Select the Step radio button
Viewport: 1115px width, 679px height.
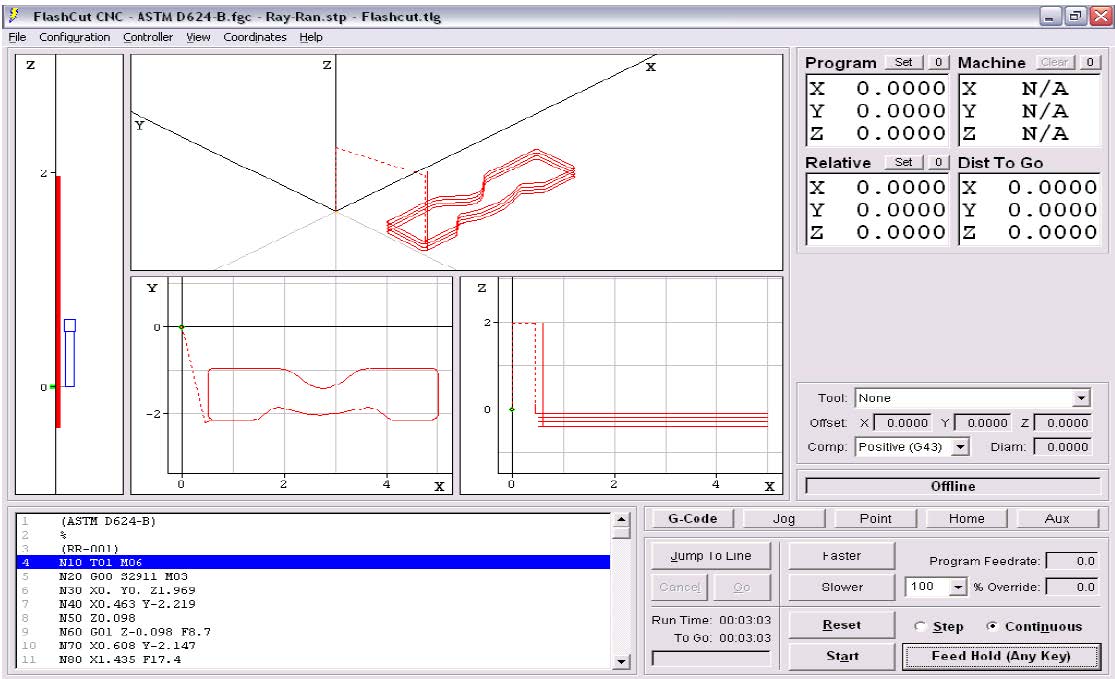pos(921,627)
